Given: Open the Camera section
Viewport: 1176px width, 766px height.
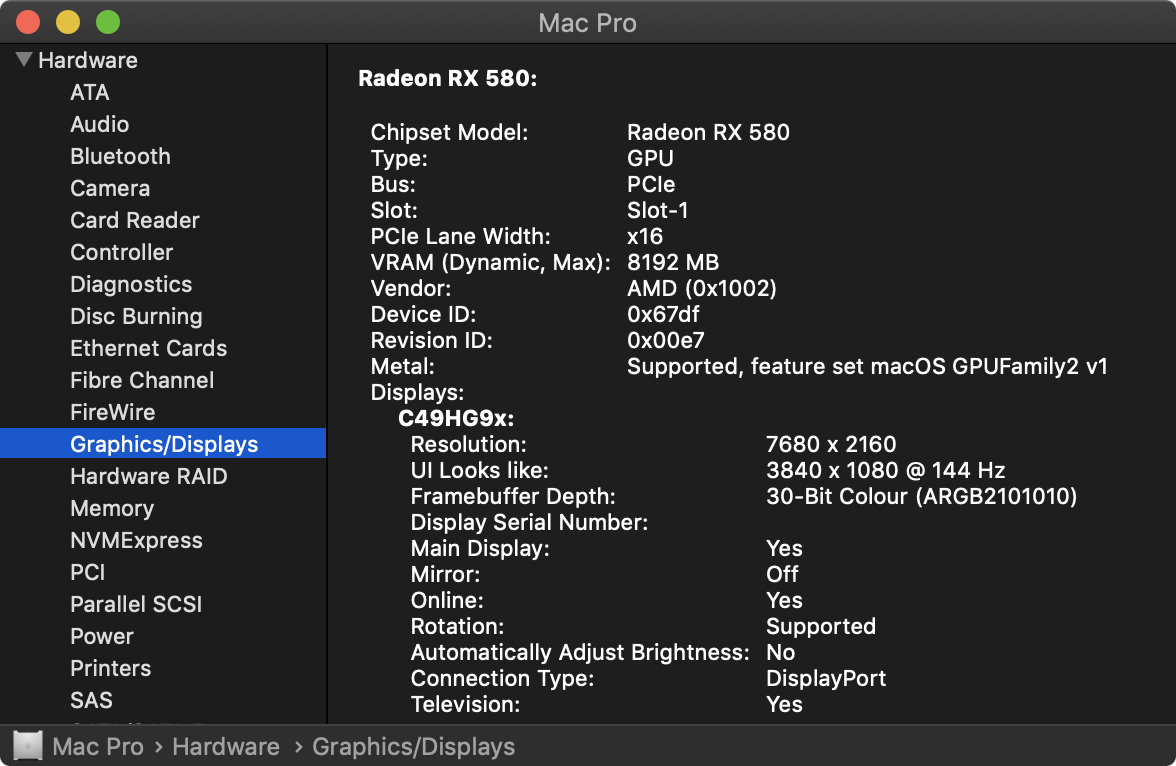Looking at the screenshot, I should (x=110, y=188).
